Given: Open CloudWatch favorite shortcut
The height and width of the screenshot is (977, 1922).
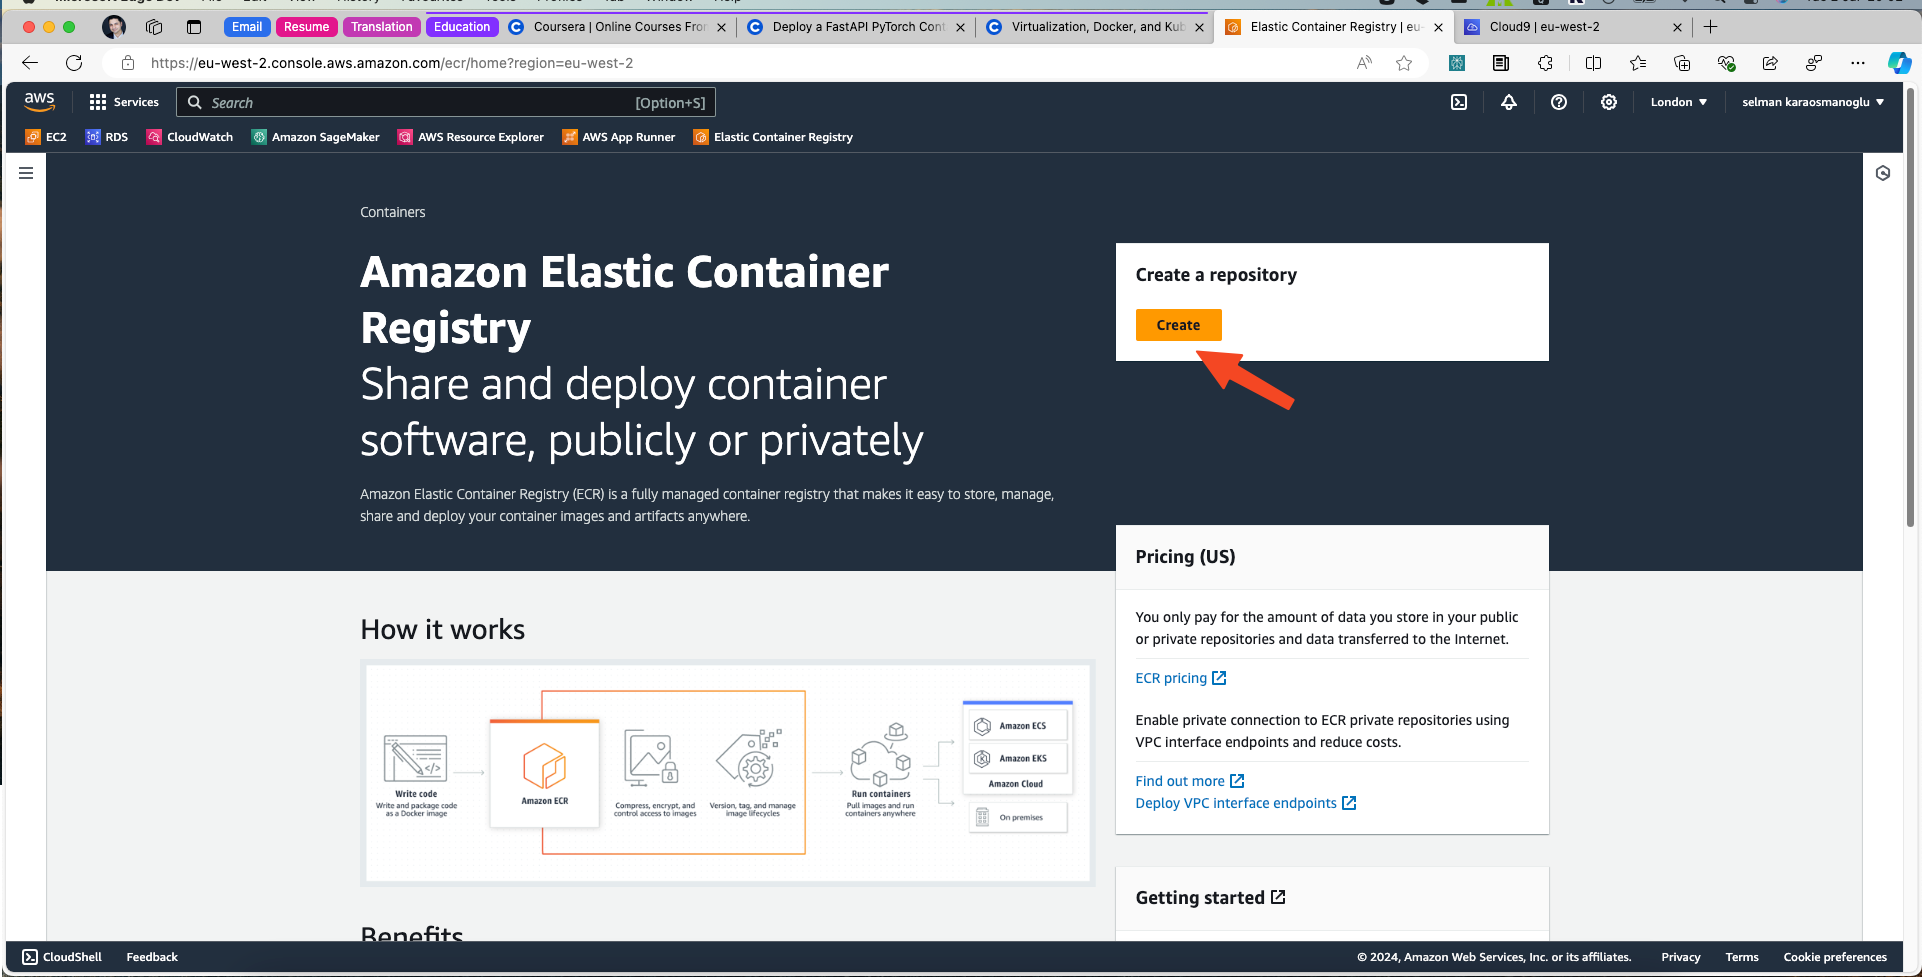Looking at the screenshot, I should tap(190, 137).
